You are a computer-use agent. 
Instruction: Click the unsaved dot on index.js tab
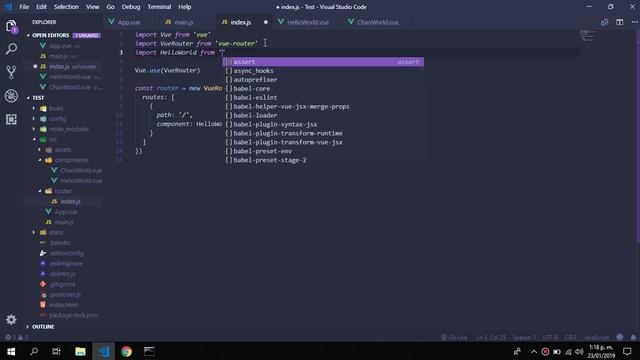coord(266,22)
